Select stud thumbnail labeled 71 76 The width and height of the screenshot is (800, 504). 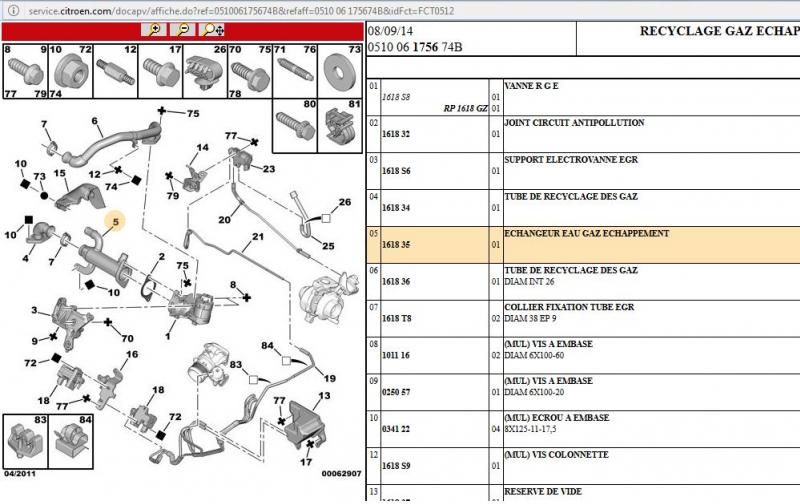coord(295,71)
